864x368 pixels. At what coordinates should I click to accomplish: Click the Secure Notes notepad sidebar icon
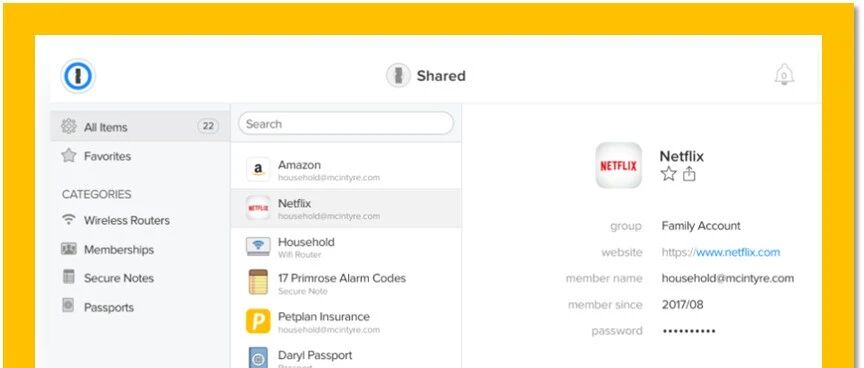[68, 277]
